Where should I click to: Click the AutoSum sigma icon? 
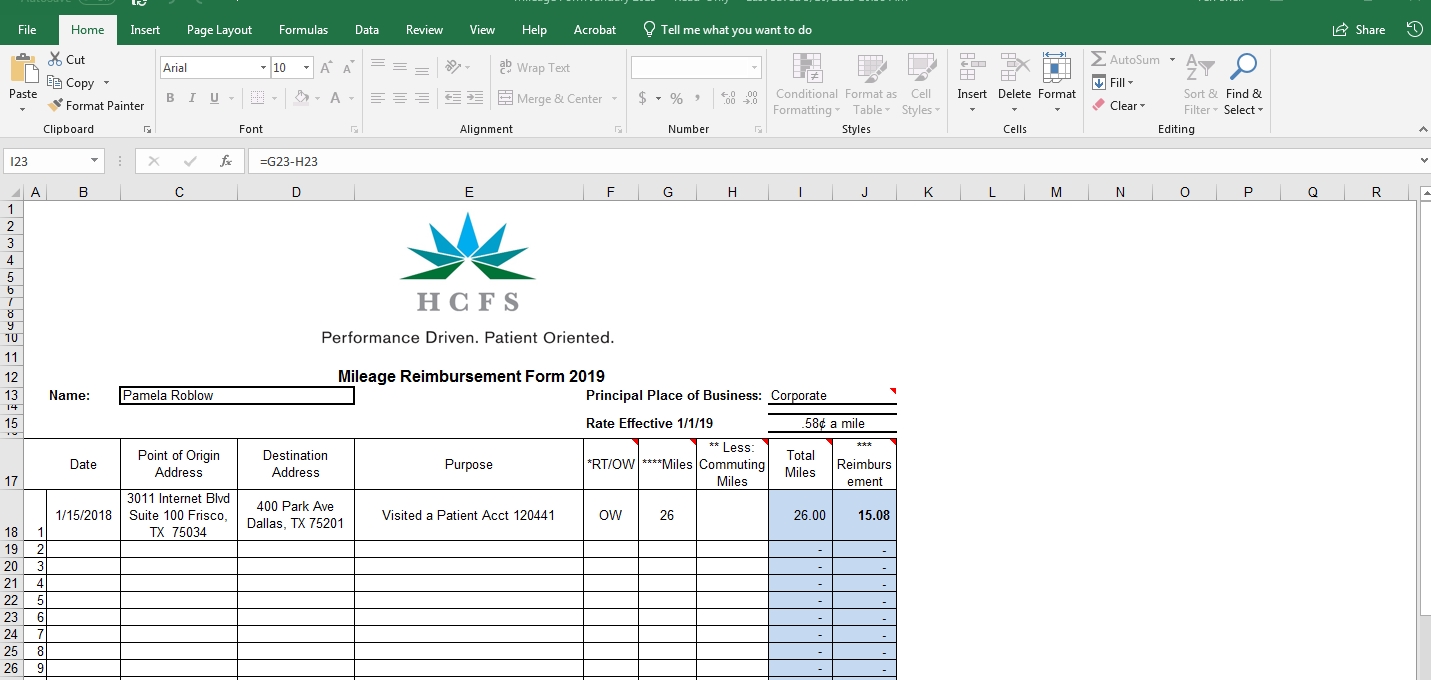(x=1099, y=60)
